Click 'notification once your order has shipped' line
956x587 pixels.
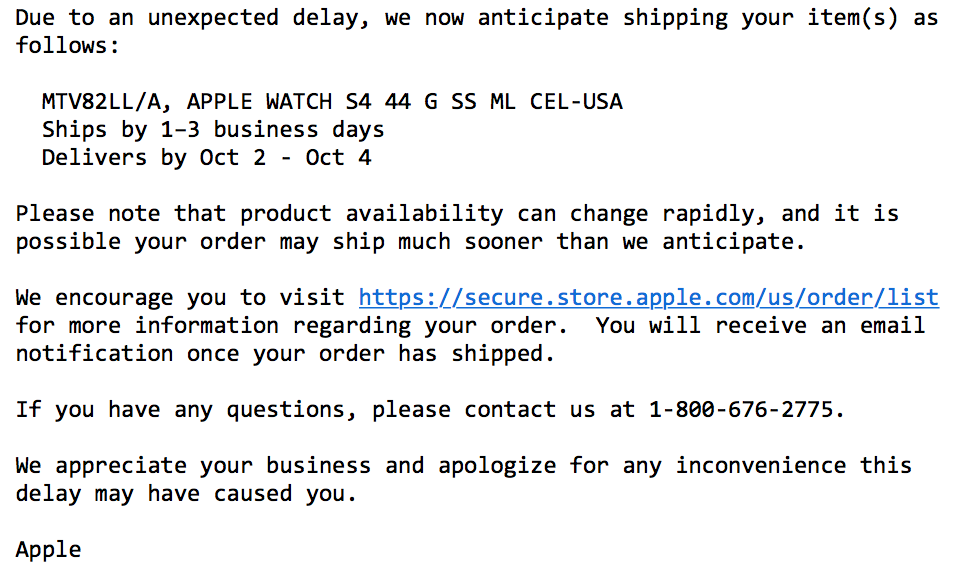[284, 354]
